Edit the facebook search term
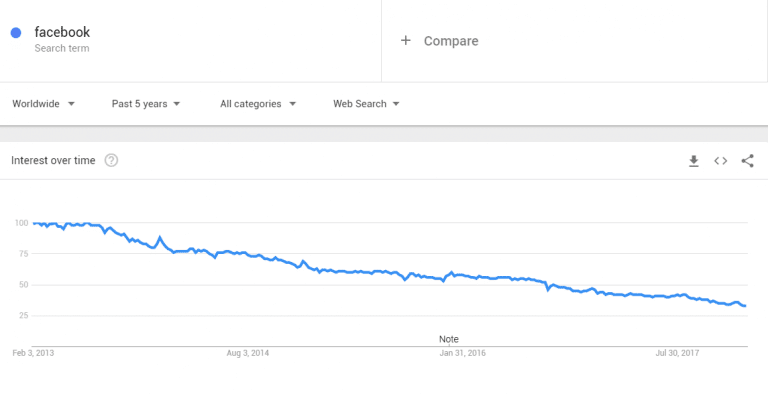 click(x=62, y=32)
